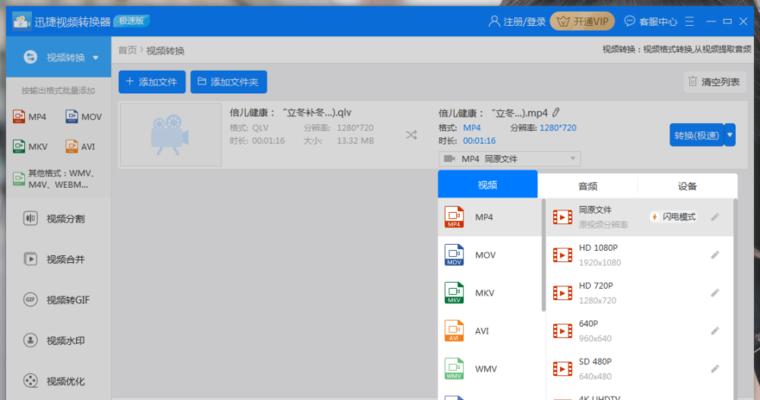Choose MKV in format list
This screenshot has width=760, height=400.
tap(490, 293)
